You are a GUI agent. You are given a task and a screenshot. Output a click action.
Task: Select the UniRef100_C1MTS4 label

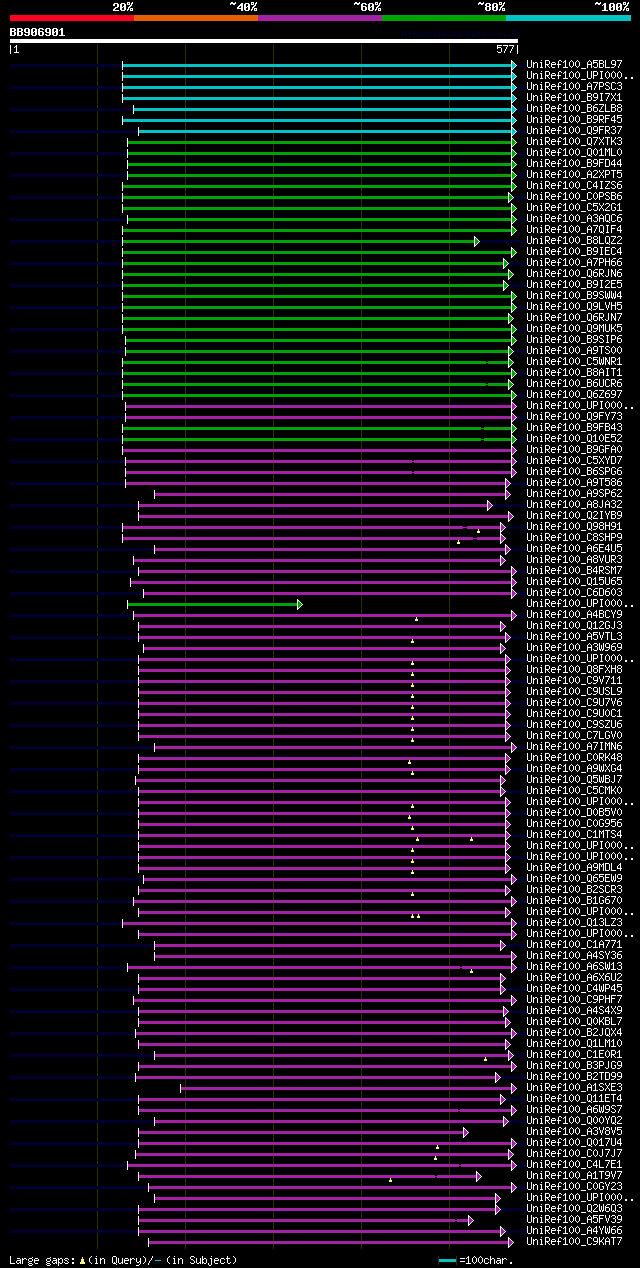(574, 835)
